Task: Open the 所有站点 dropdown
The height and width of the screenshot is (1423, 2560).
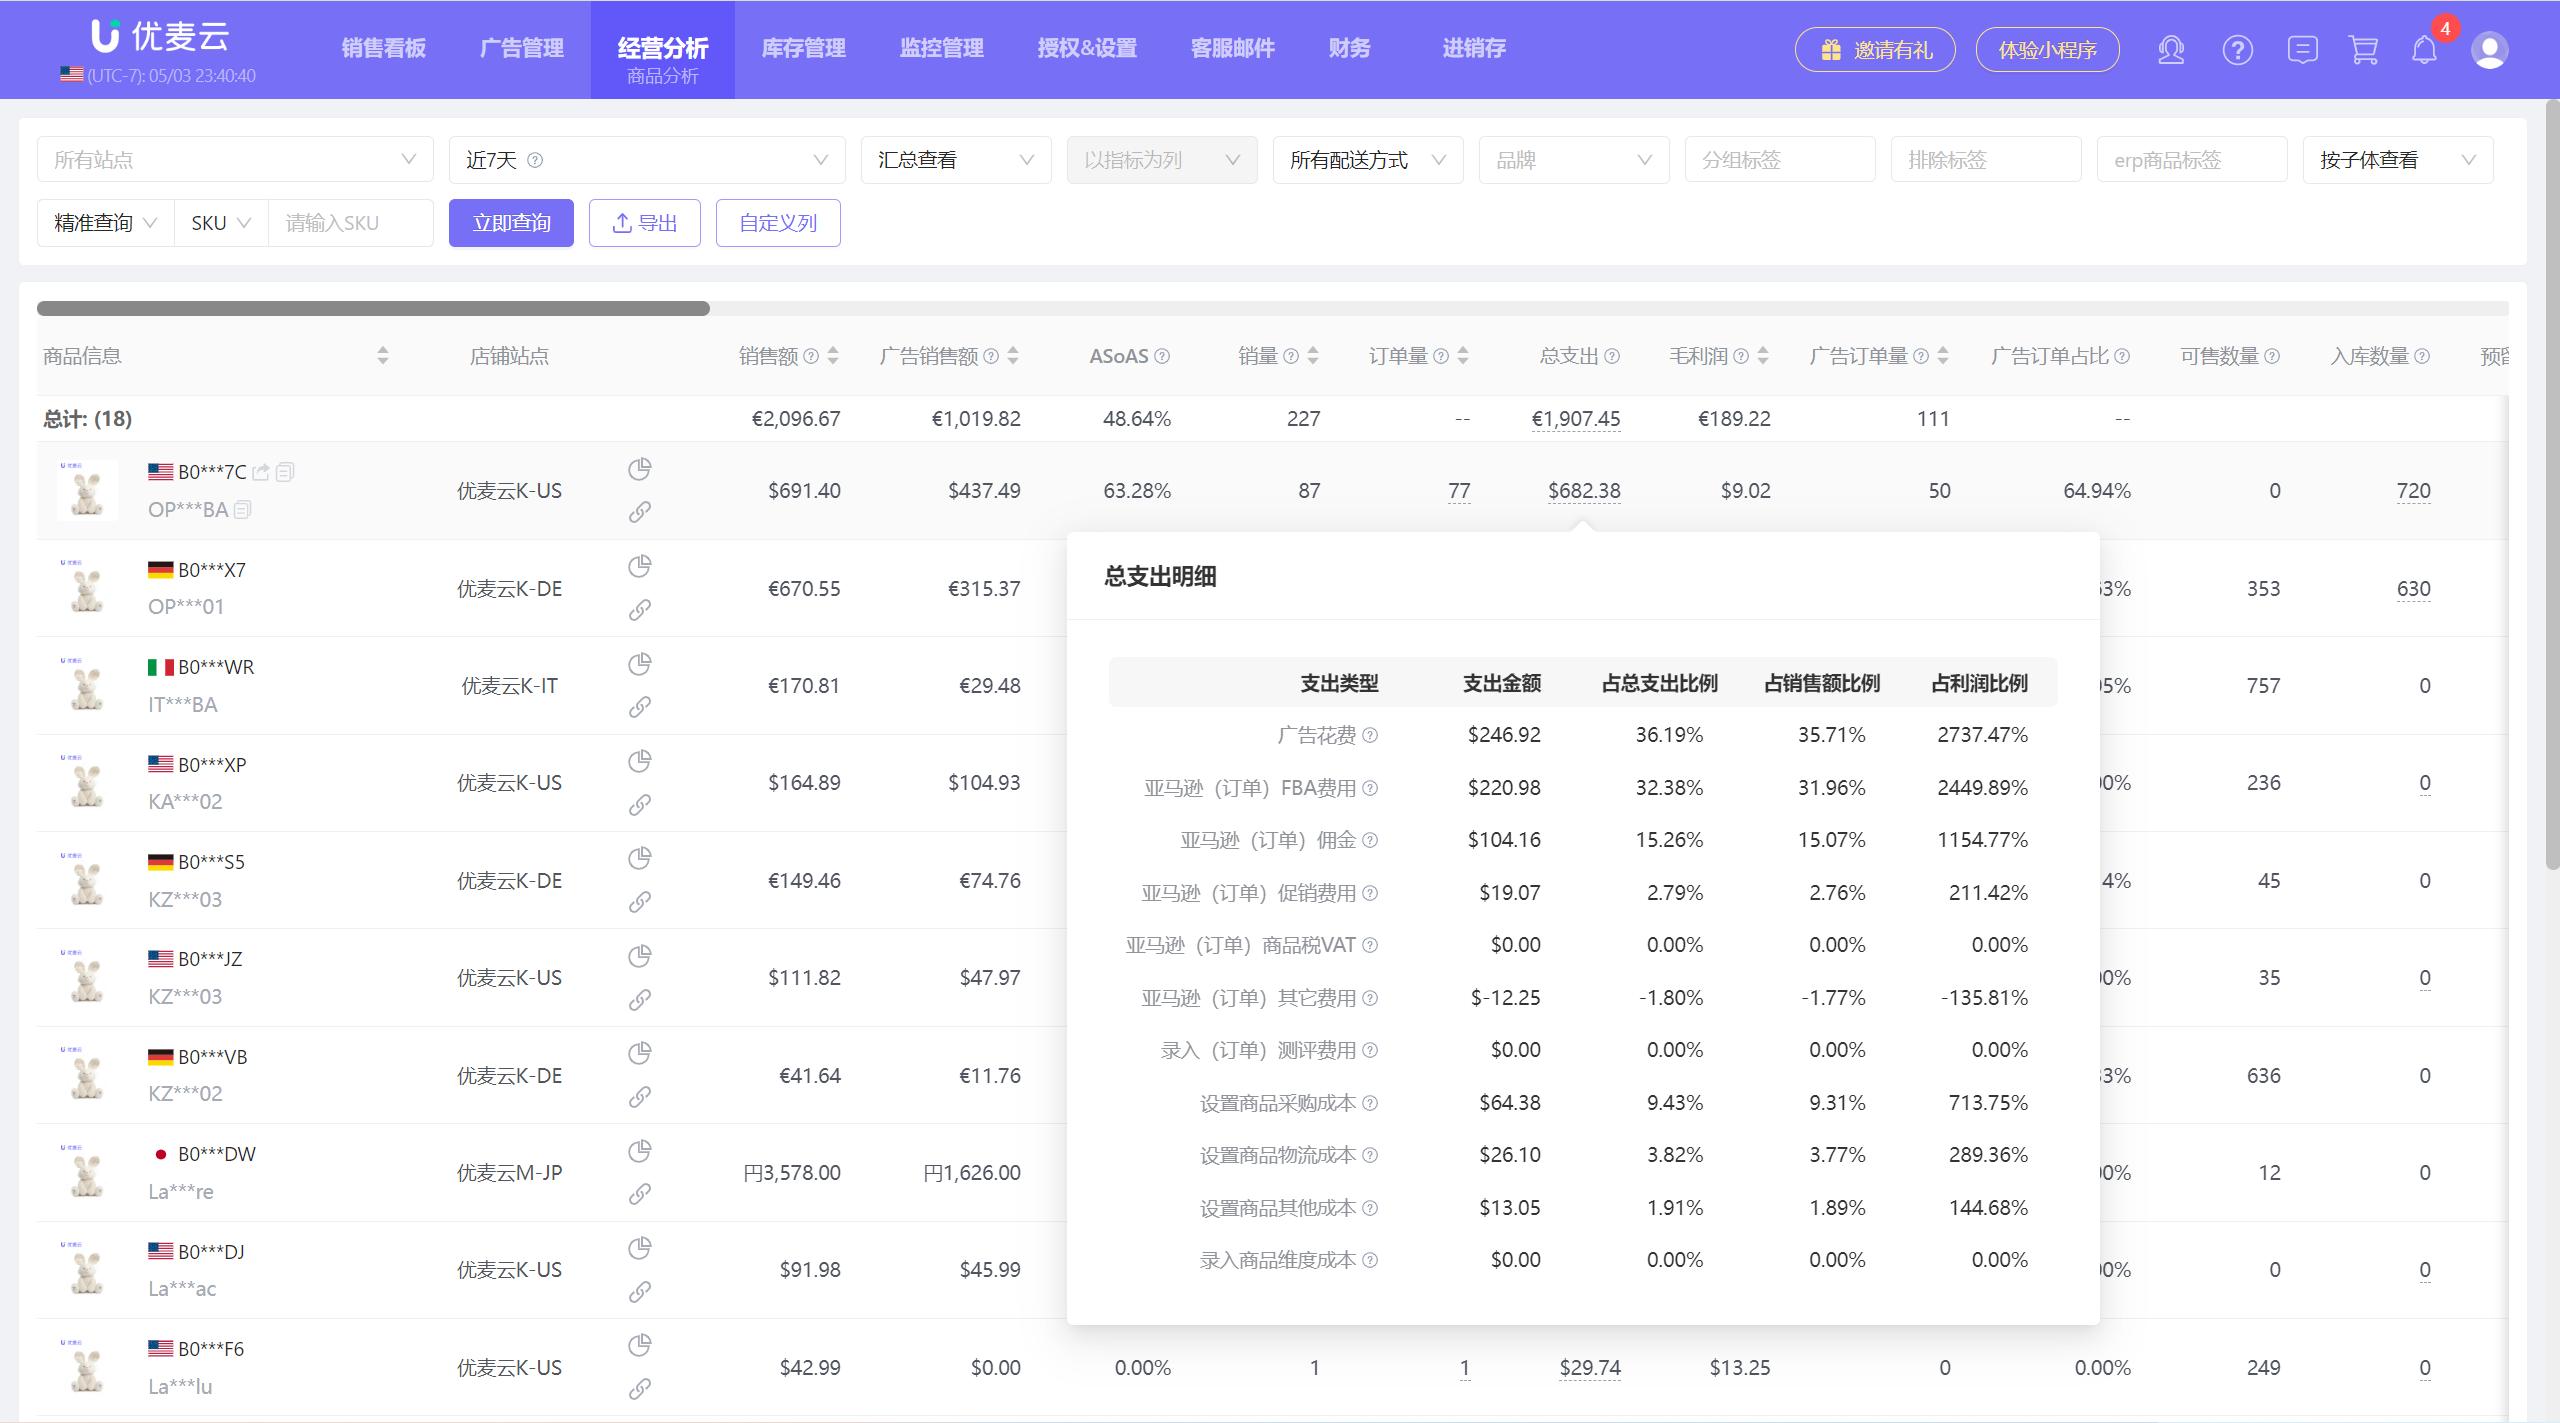Action: pos(236,159)
